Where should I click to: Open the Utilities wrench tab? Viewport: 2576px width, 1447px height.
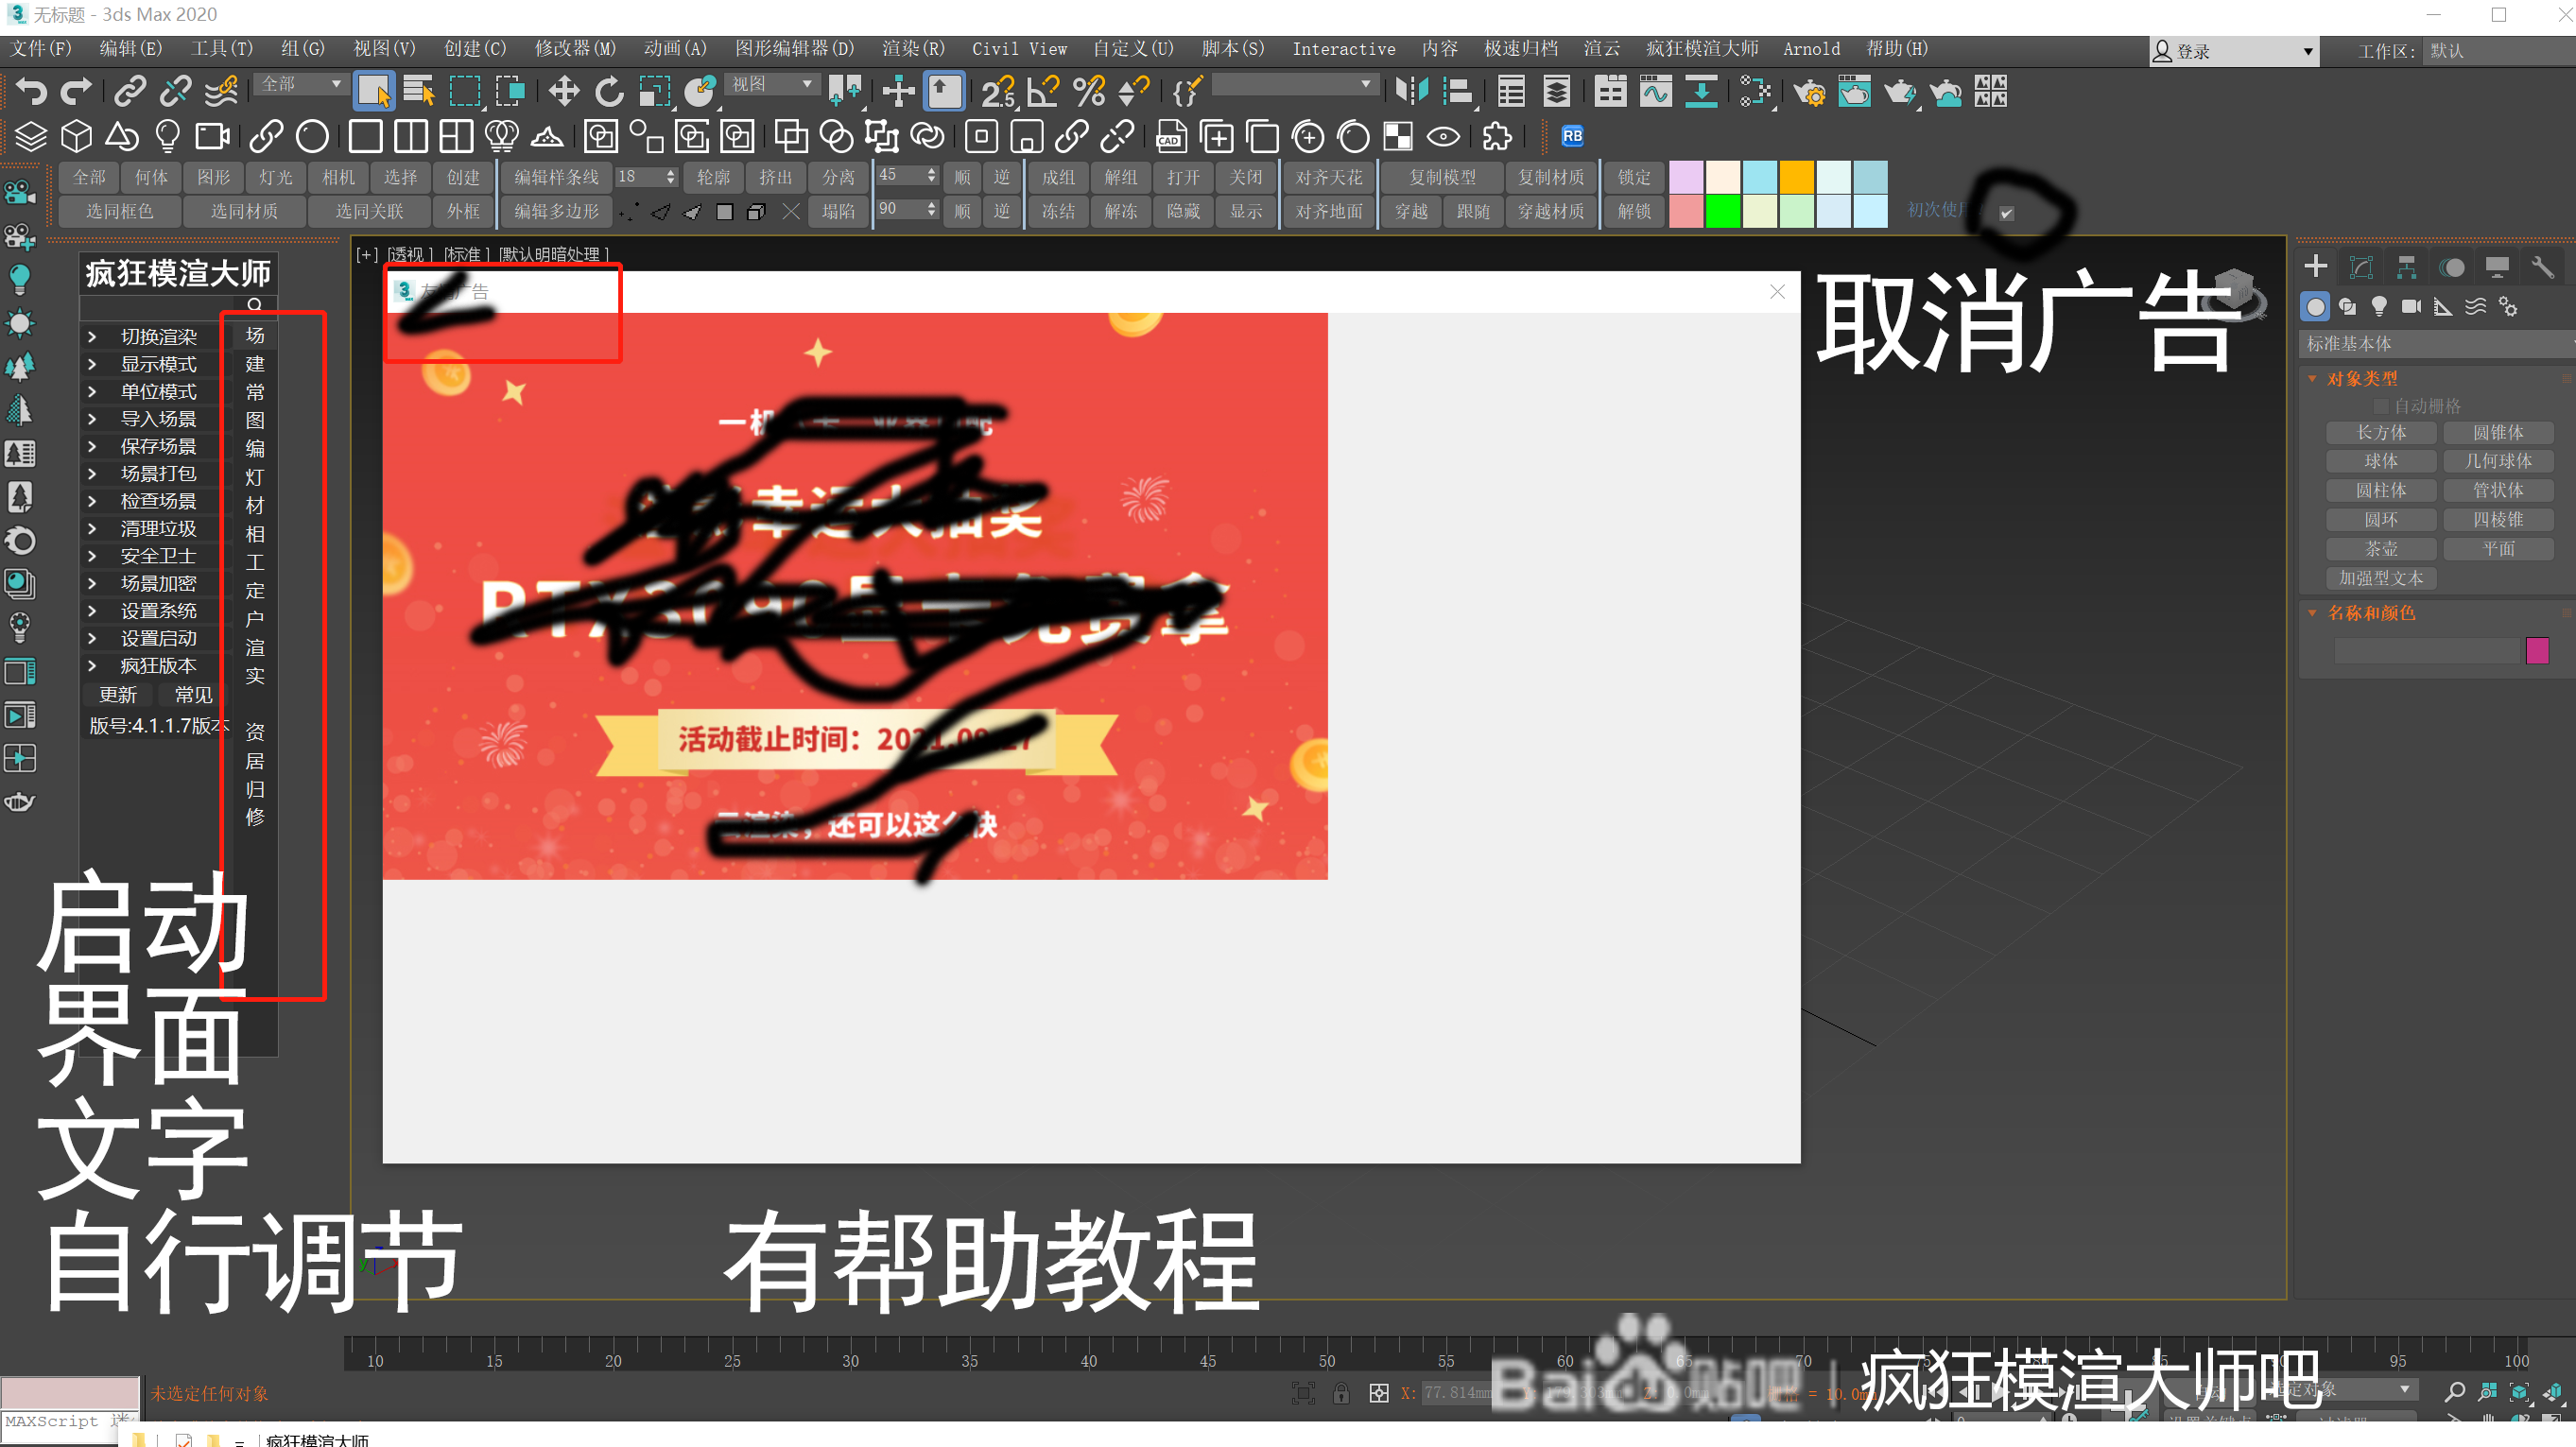2543,267
